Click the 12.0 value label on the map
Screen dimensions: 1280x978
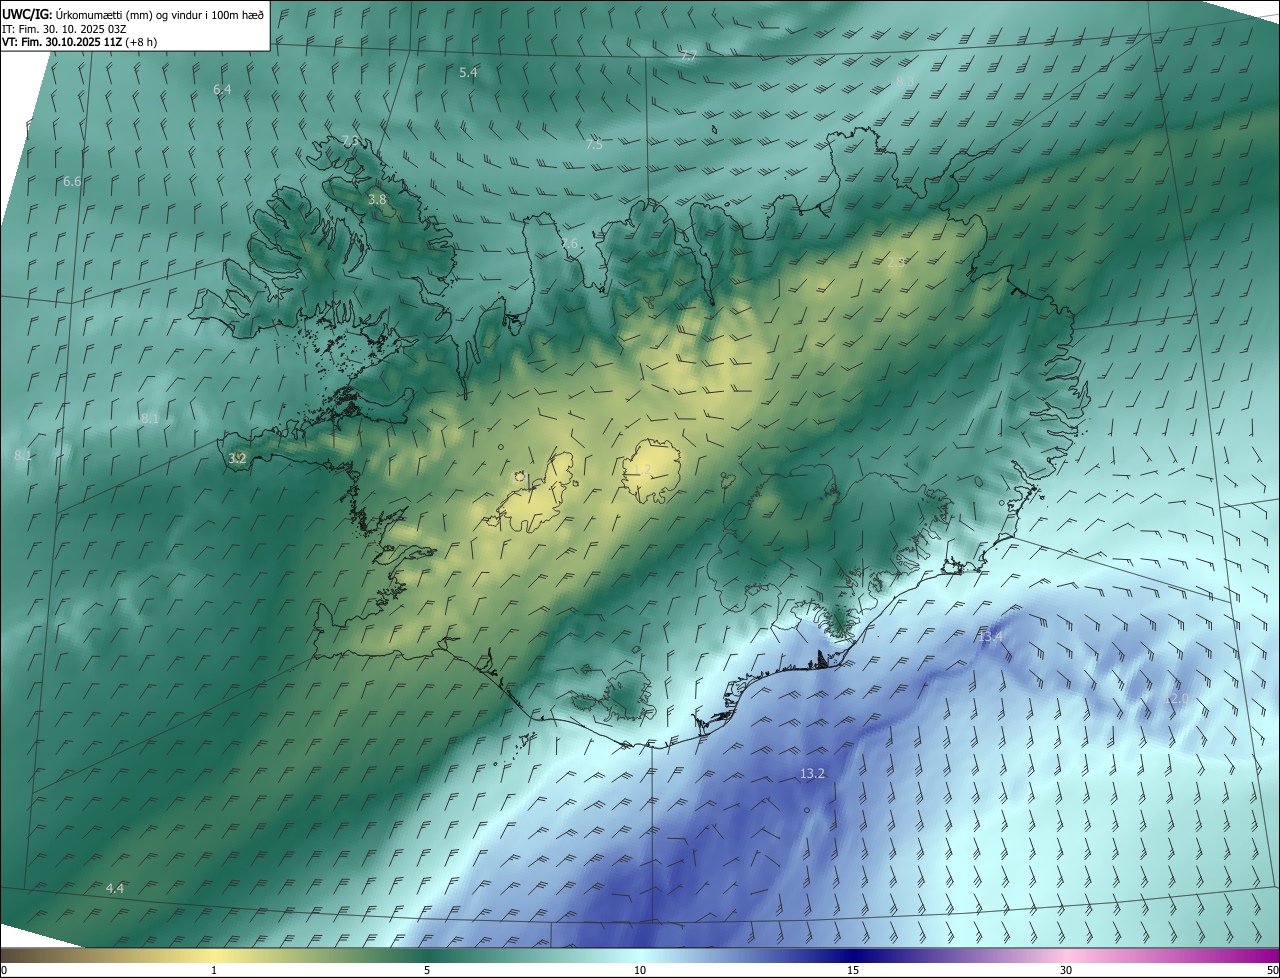point(1178,698)
